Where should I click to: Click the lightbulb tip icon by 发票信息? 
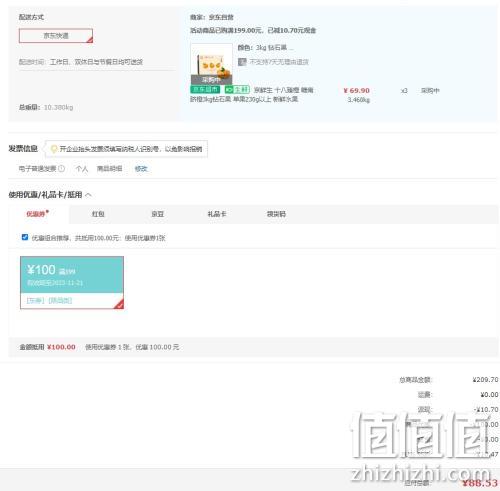pyautogui.click(x=54, y=149)
